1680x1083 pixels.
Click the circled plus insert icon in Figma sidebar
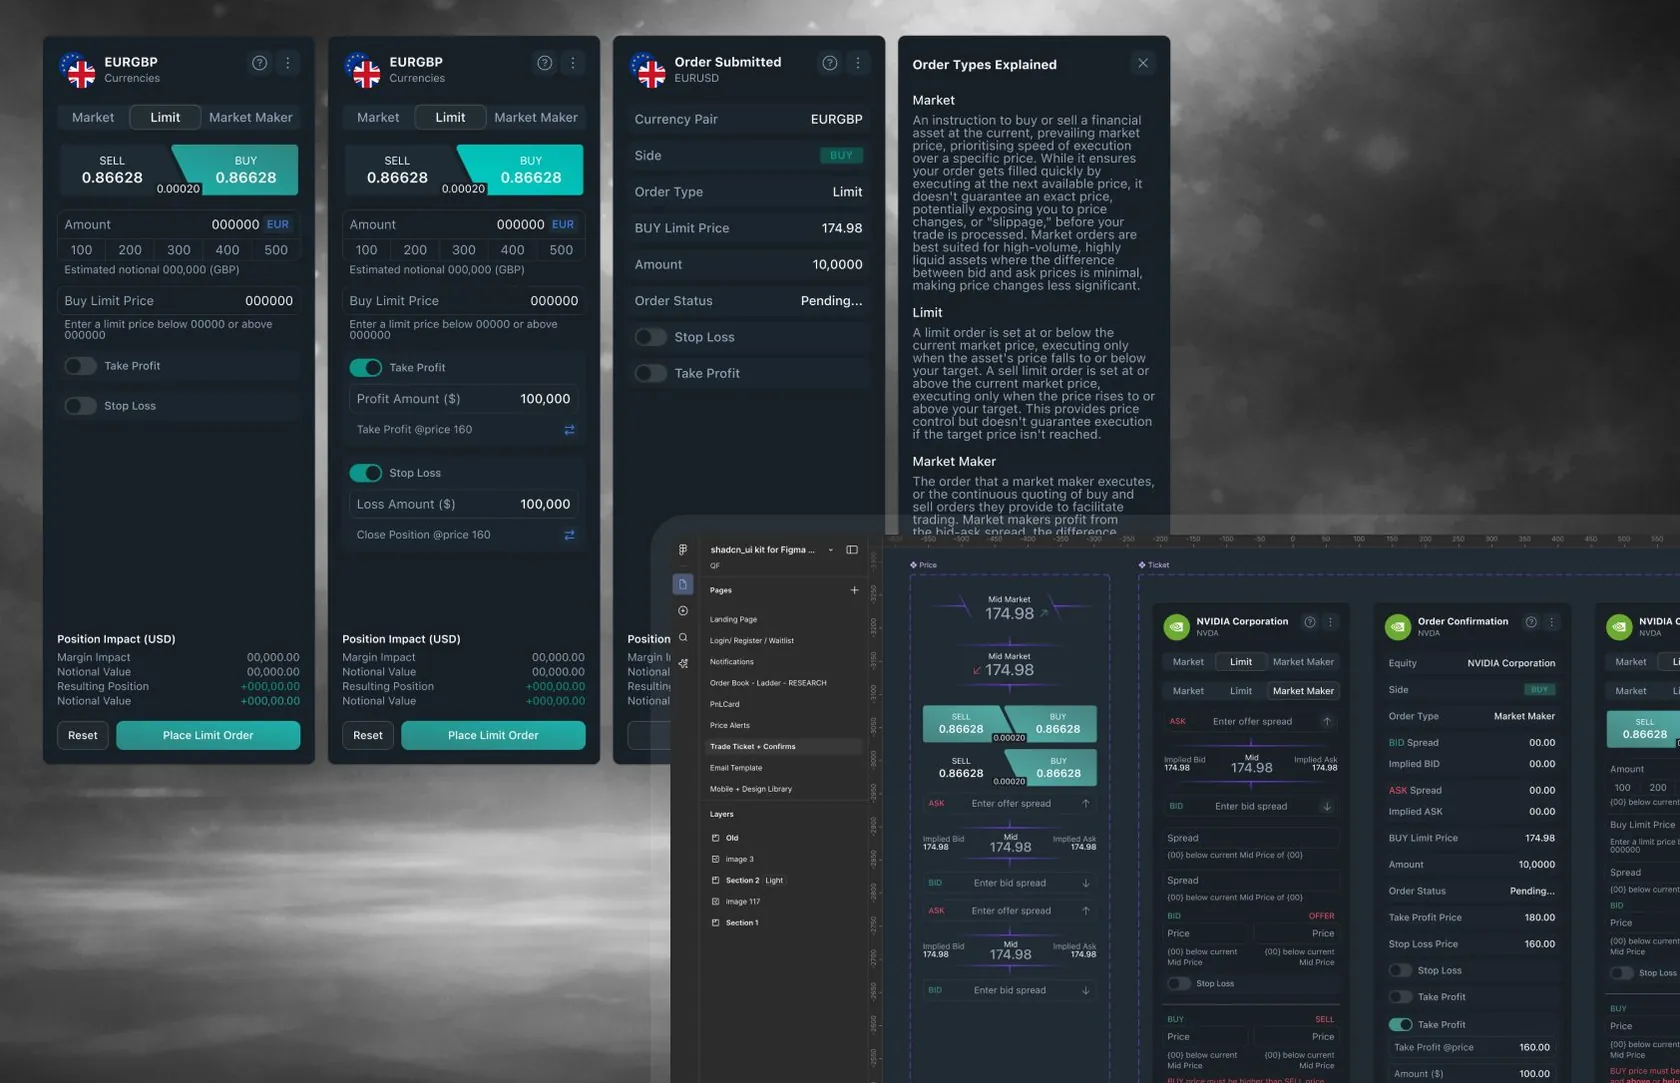(x=683, y=611)
